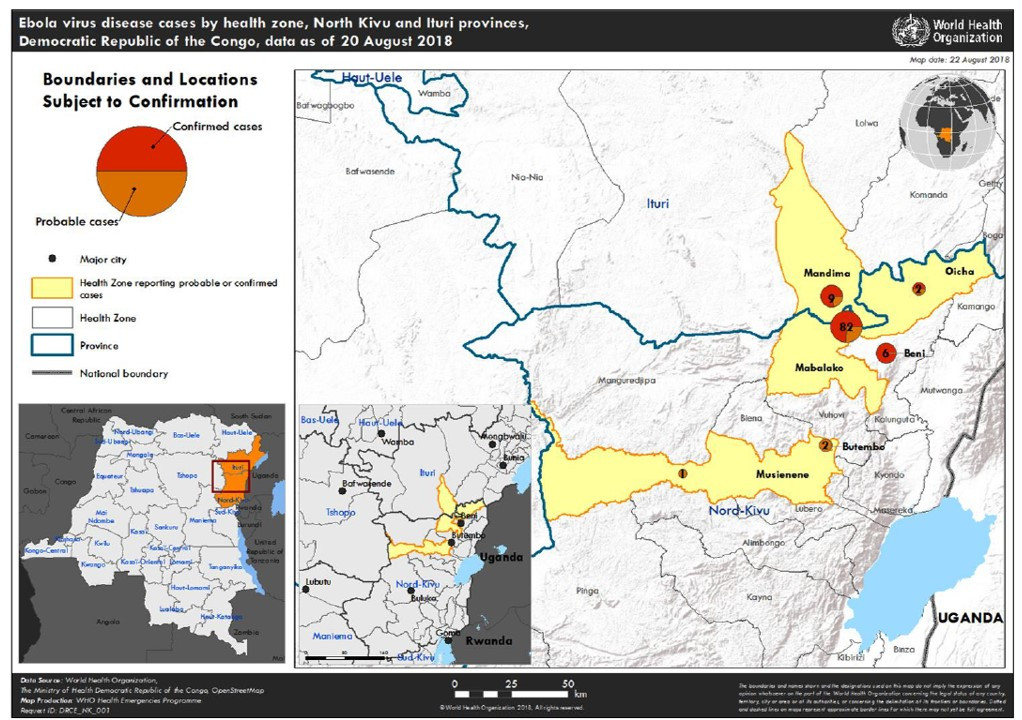
Task: Click the yellow Health Zone reporting cases swatch
Action: [x=51, y=288]
